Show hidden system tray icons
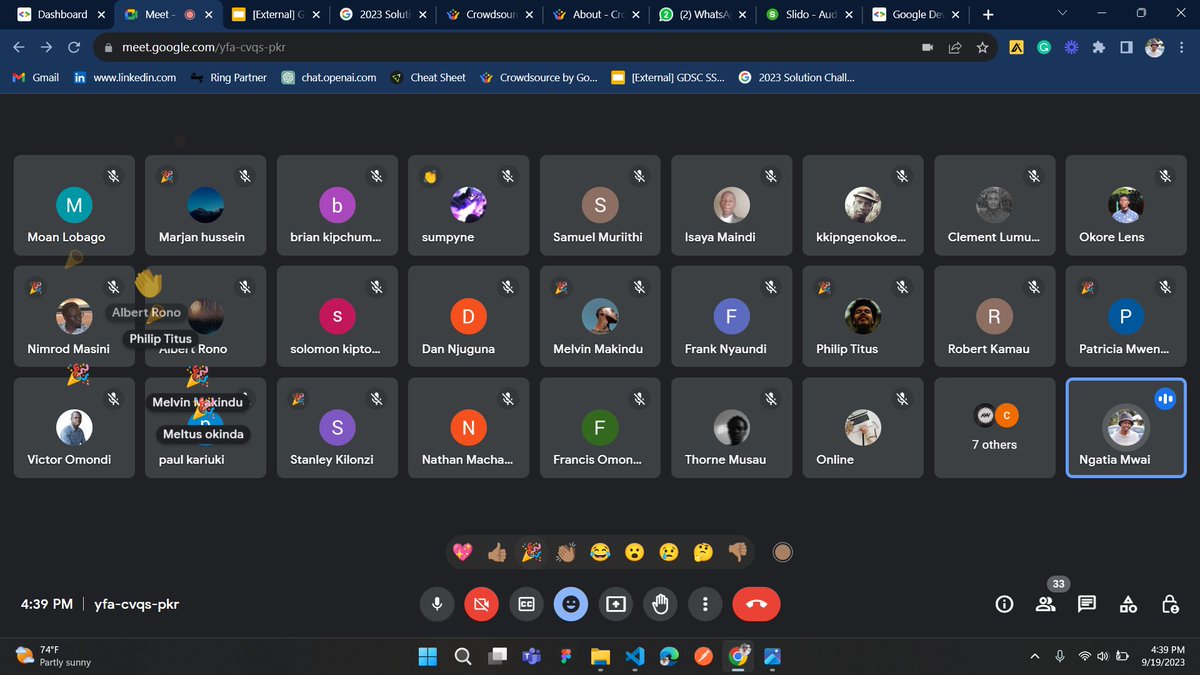The width and height of the screenshot is (1200, 675). (x=1034, y=656)
